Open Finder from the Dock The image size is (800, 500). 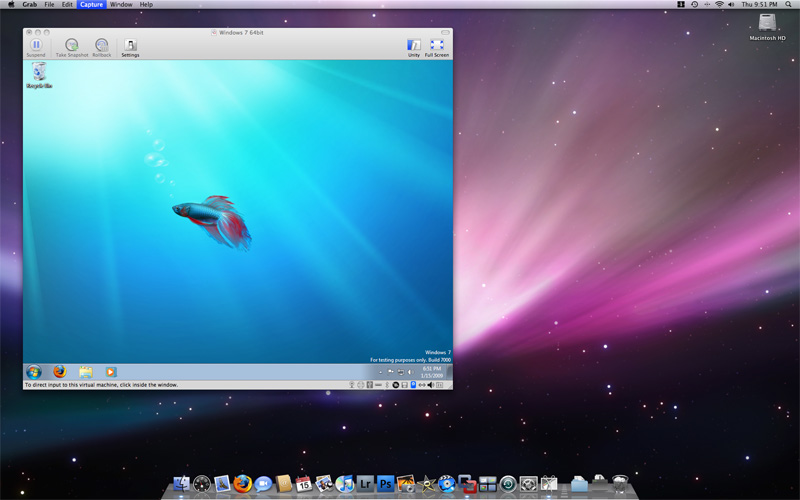[x=182, y=484]
